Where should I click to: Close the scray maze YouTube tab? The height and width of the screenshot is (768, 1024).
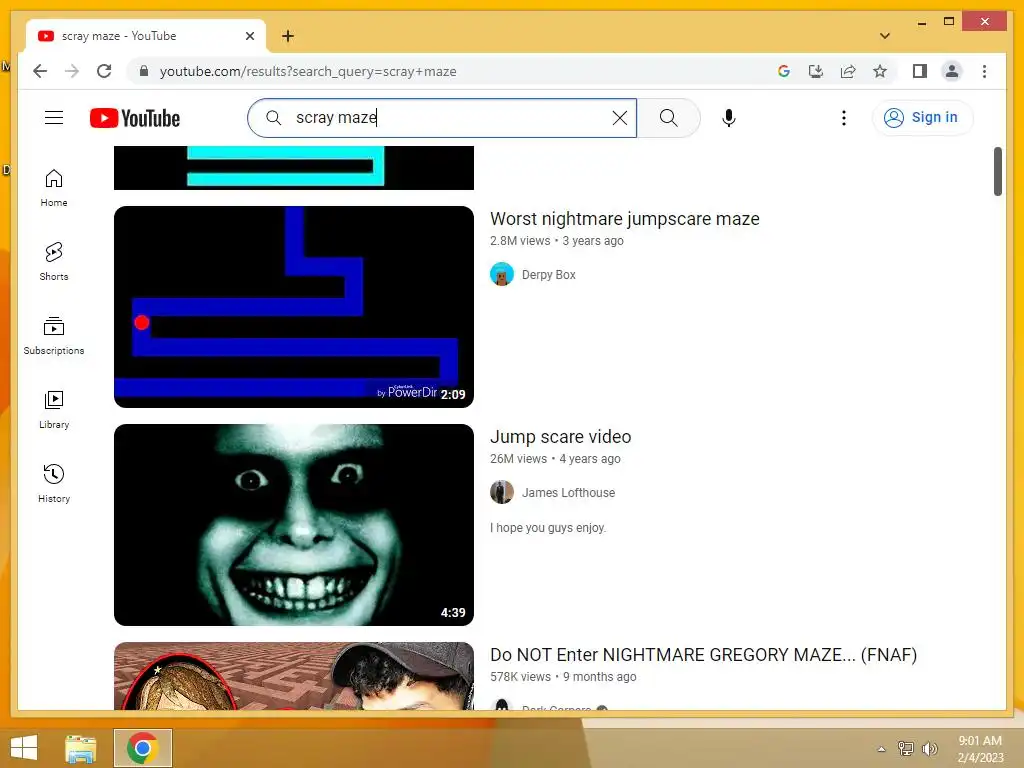(x=249, y=36)
